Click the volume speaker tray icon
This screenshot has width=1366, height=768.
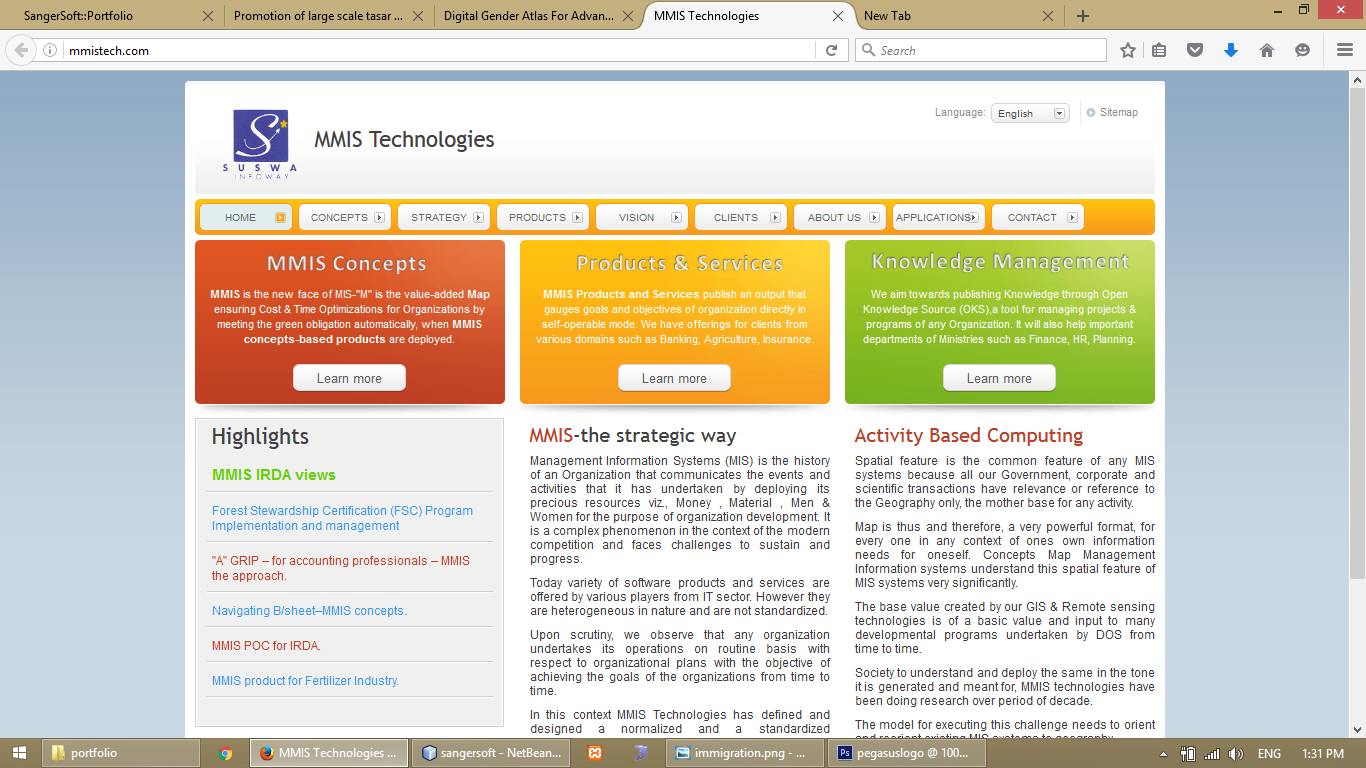pos(1236,754)
